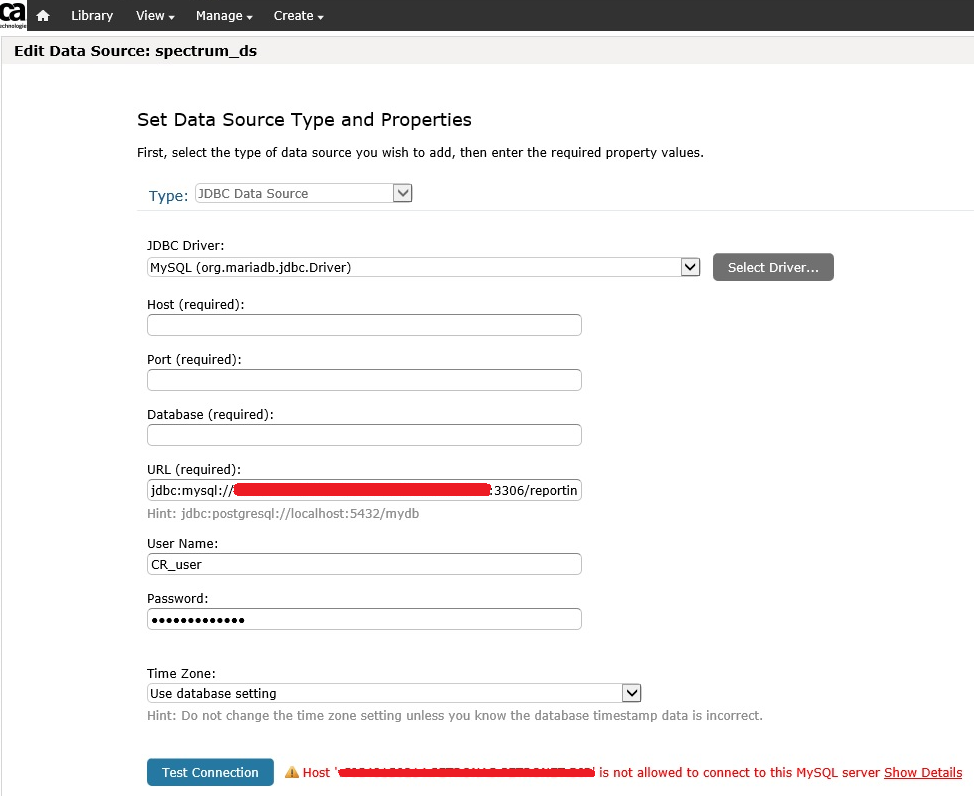The image size is (974, 796).
Task: Click into the Port field
Action: pos(364,380)
